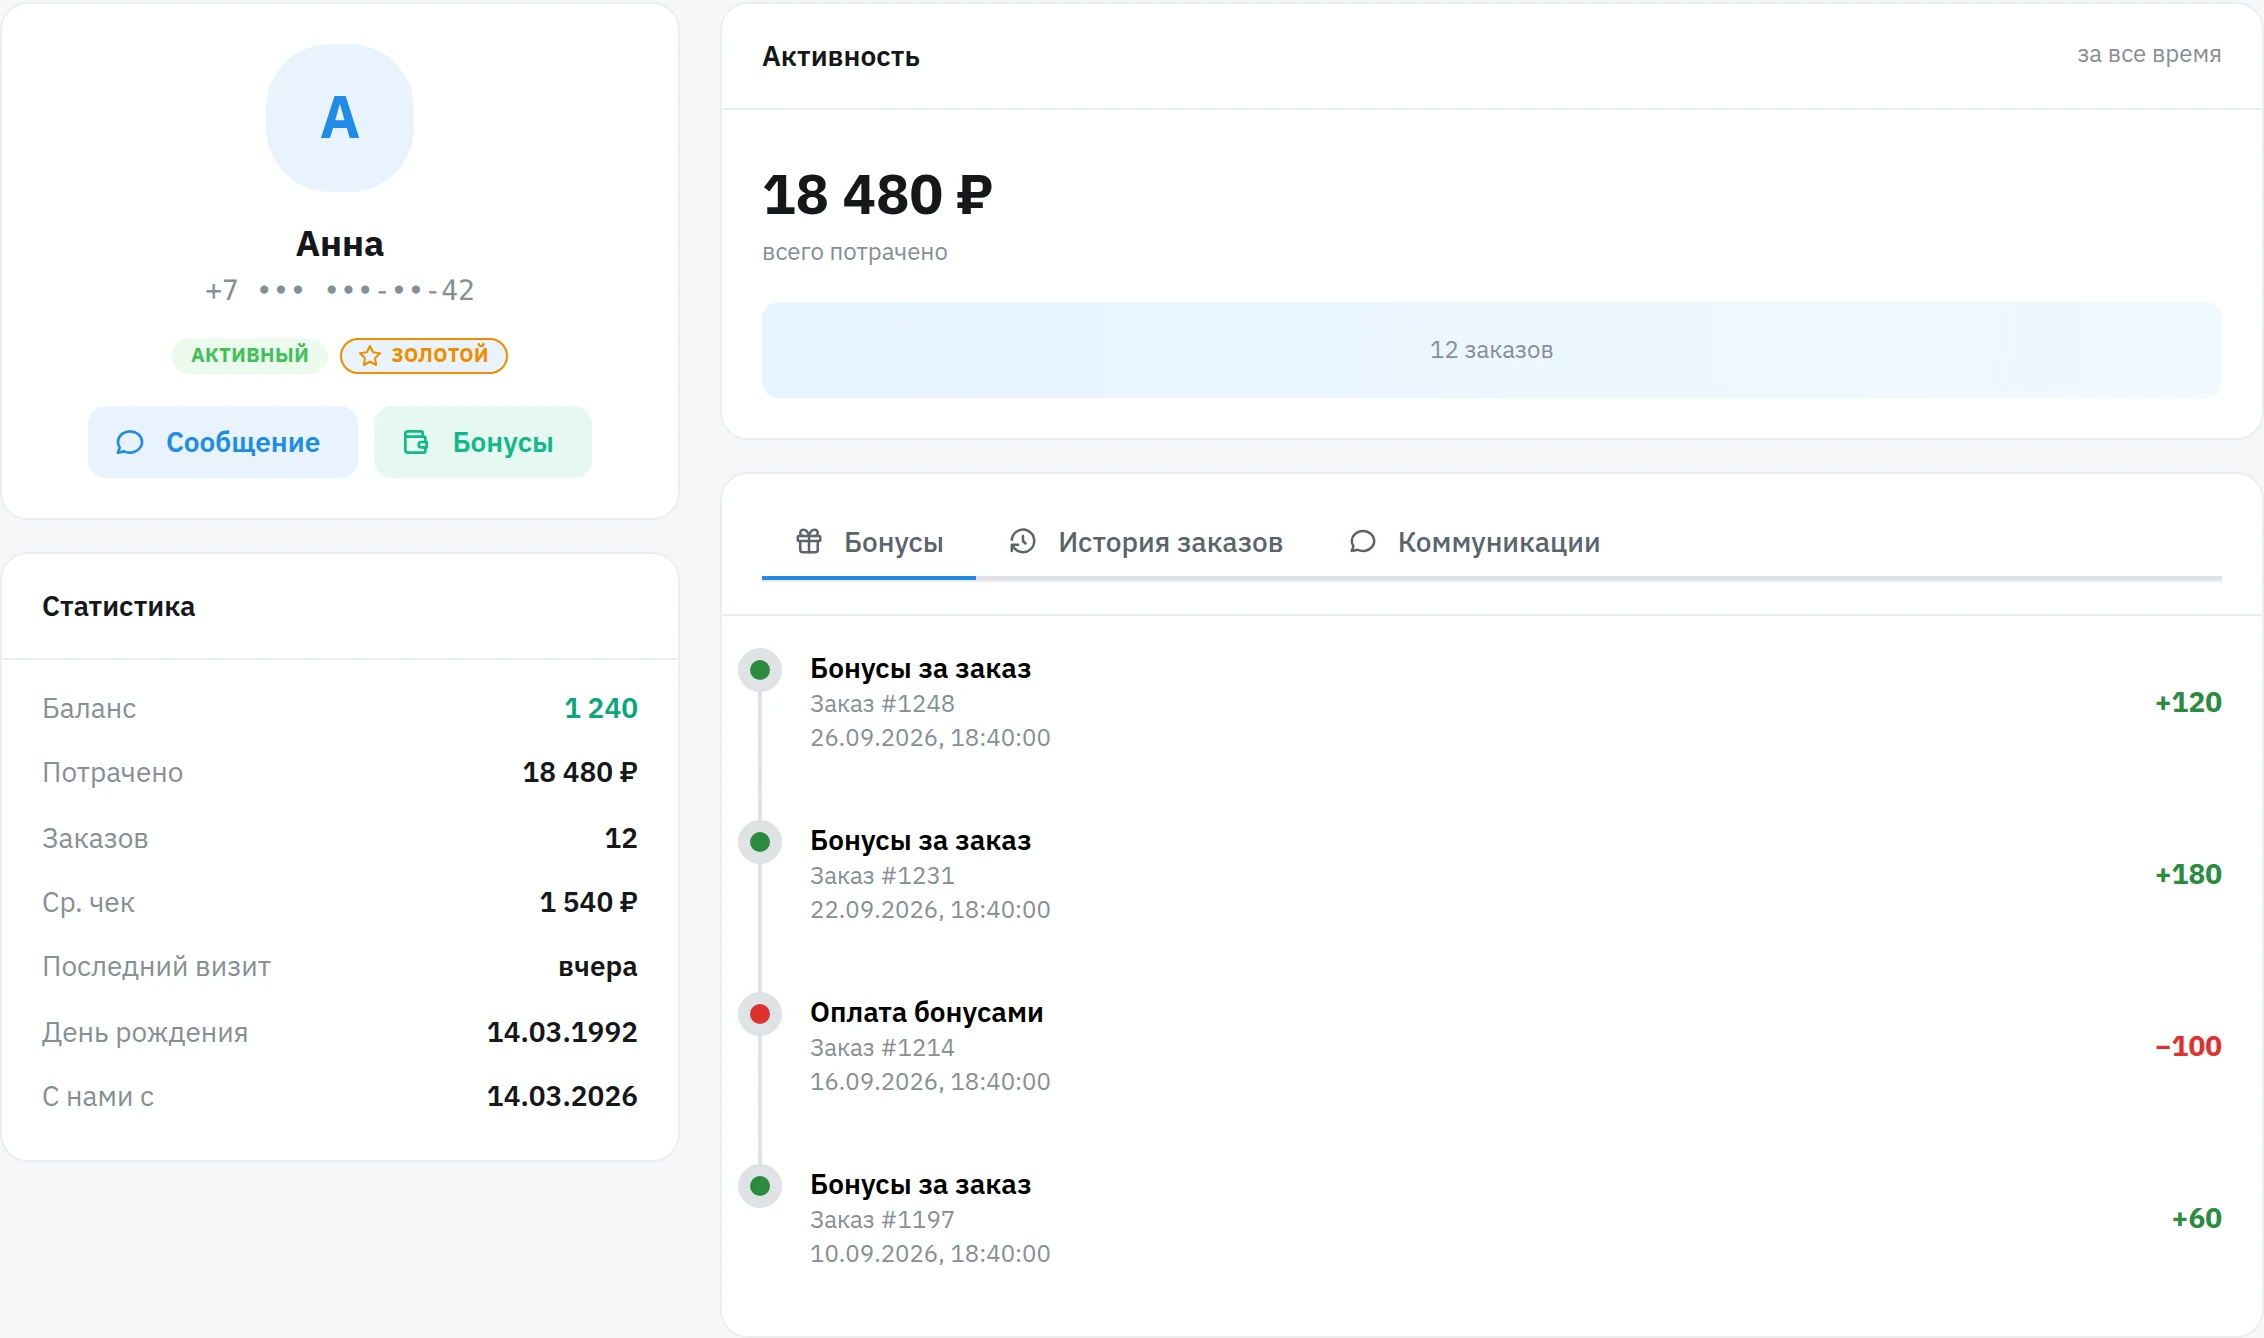Click the chat bubble icon on Сообщение button
2264x1338 pixels.
(130, 442)
